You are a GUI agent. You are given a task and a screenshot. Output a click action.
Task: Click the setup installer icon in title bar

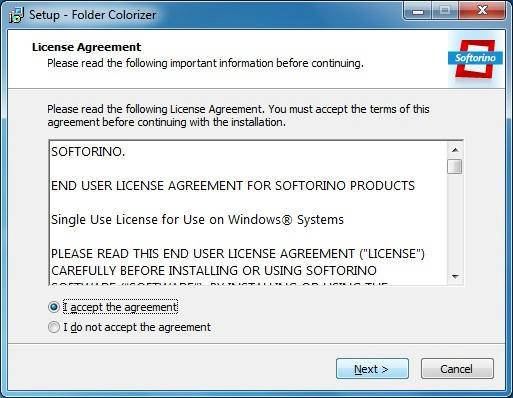tap(16, 15)
